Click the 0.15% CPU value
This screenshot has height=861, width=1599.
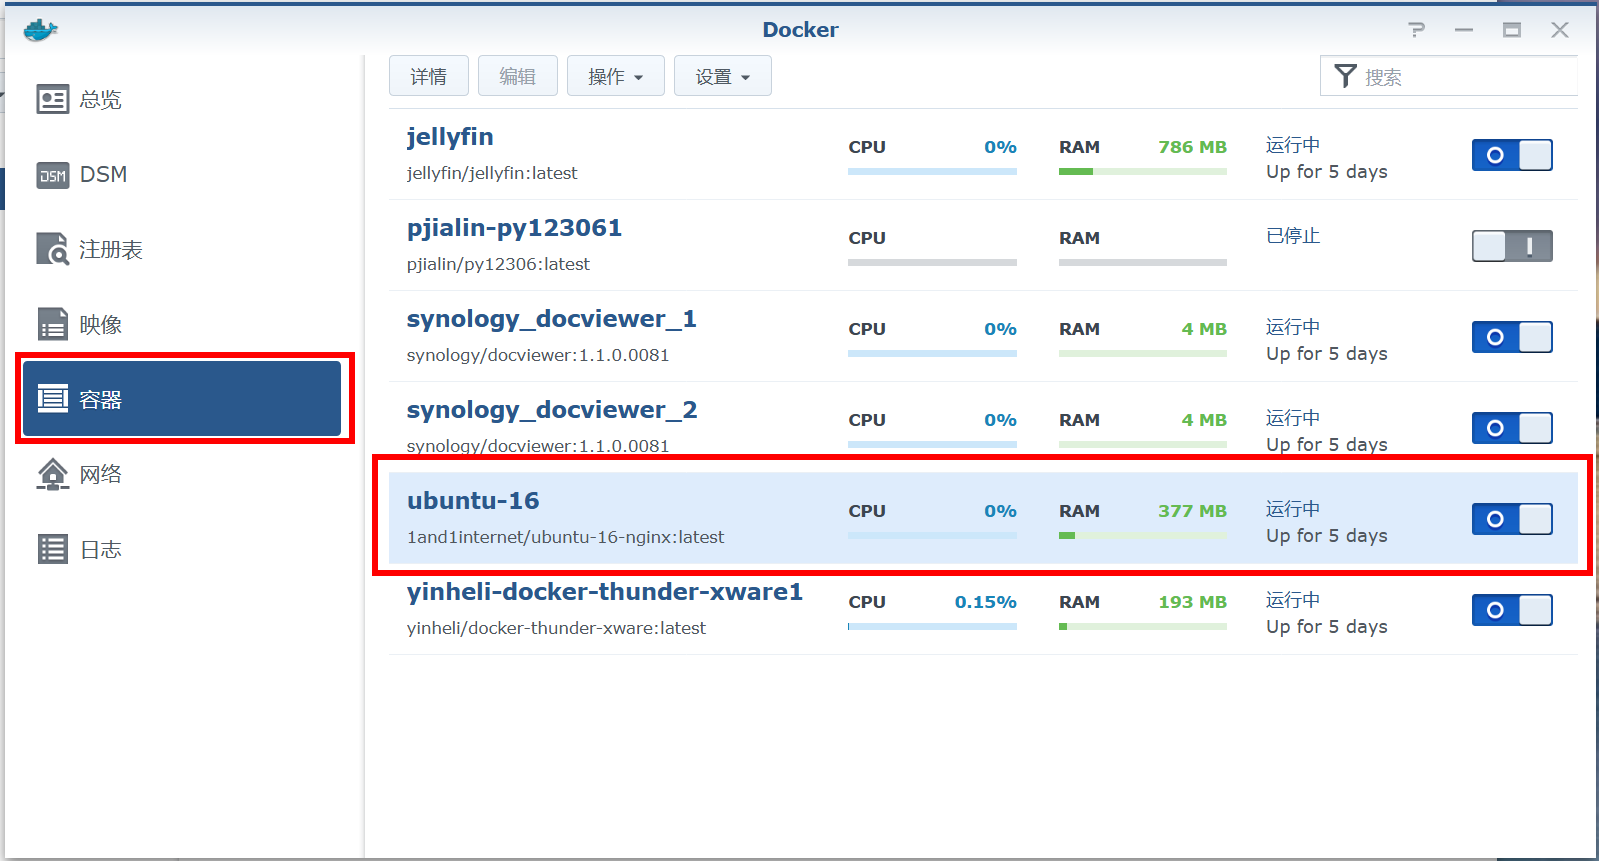click(985, 602)
